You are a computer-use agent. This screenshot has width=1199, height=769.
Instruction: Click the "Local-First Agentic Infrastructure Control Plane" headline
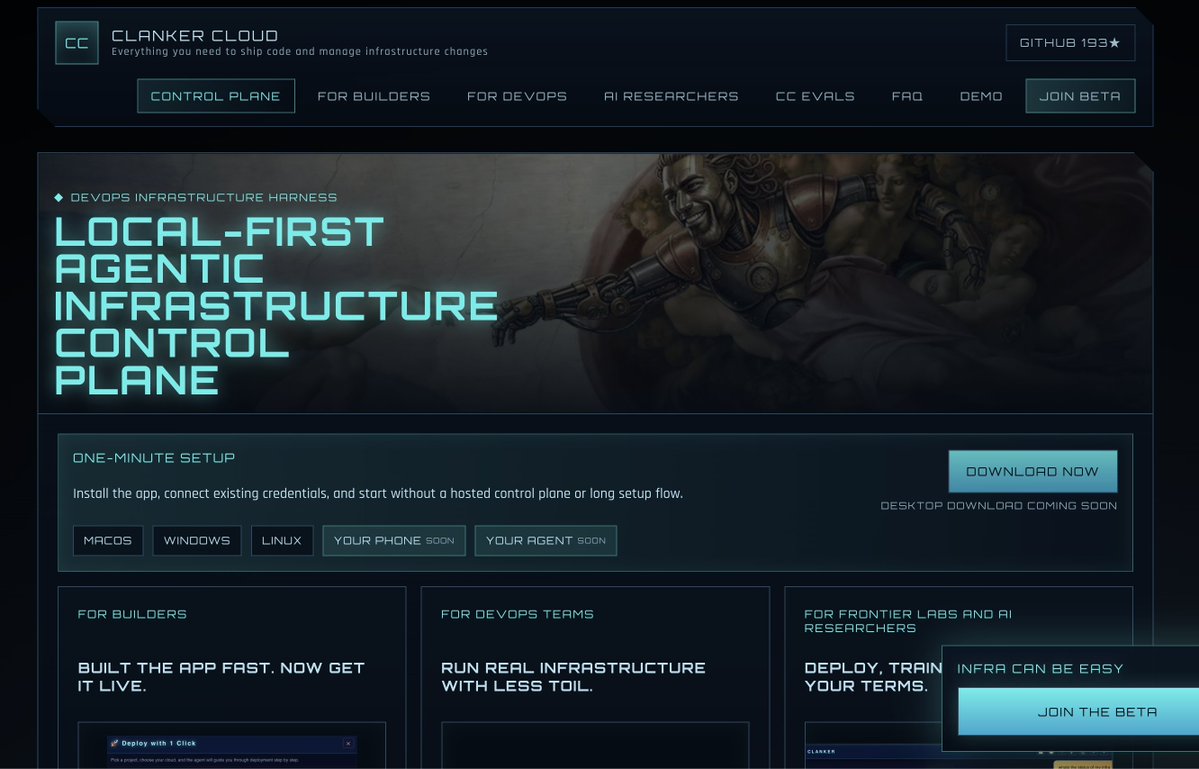pyautogui.click(x=275, y=306)
